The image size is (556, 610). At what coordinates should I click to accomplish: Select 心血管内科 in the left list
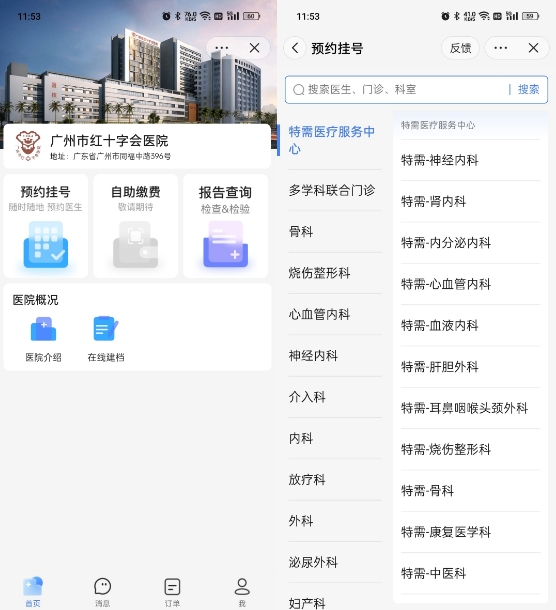[x=319, y=314]
